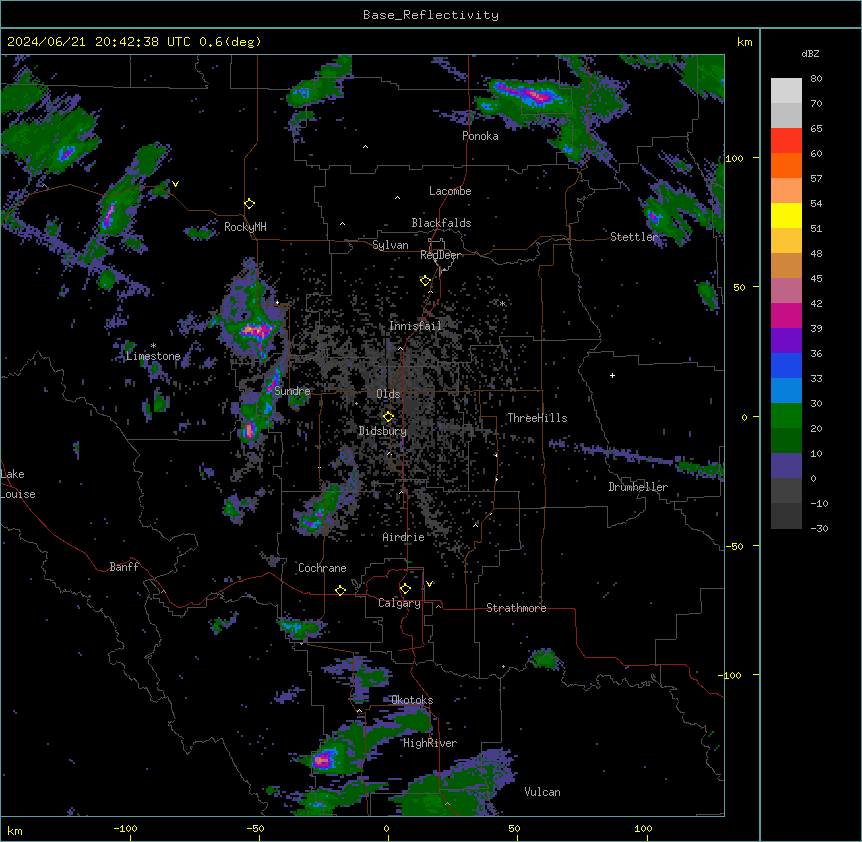Click the ThreeHills label

click(x=537, y=418)
